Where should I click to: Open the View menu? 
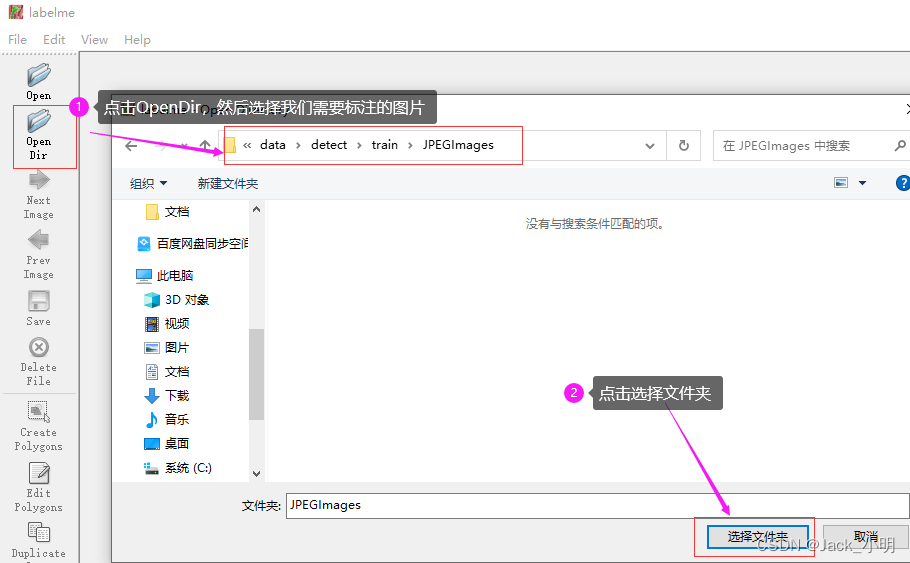tap(94, 39)
